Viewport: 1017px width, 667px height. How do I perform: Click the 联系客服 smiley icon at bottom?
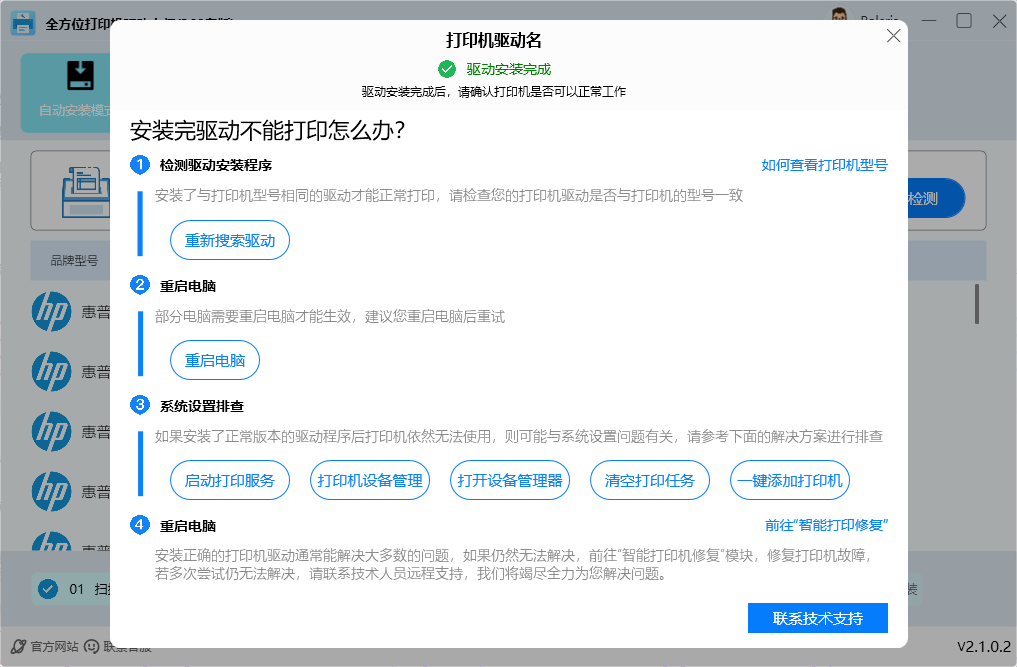pos(91,646)
